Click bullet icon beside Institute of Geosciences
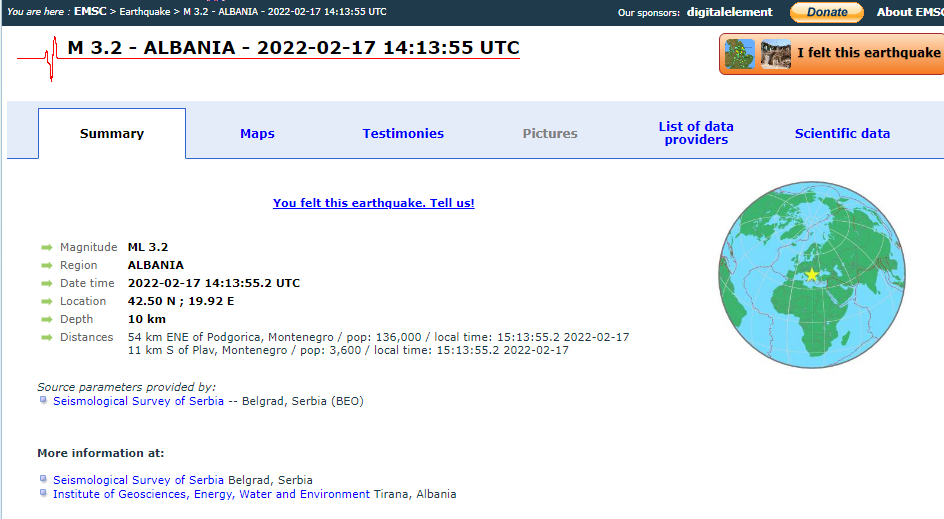Viewport: 944px width, 519px height. coord(43,493)
